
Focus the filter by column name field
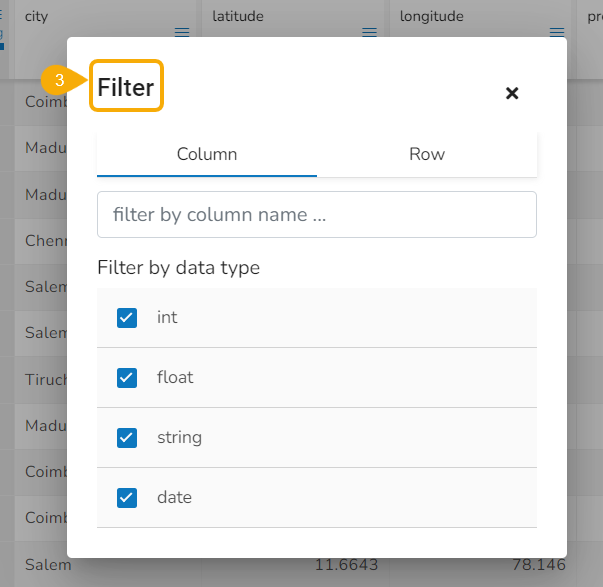coord(317,215)
